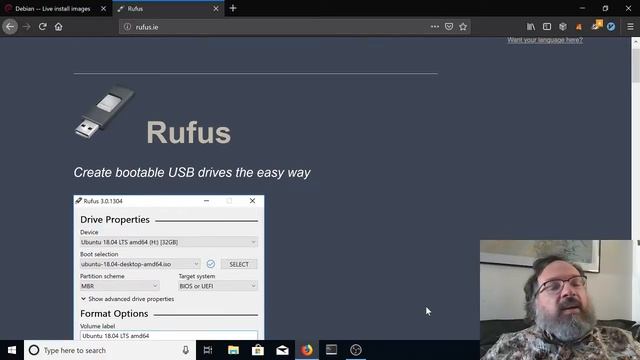Image resolution: width=640 pixels, height=360 pixels.
Task: Open the Firefox home page icon
Action: pos(58,27)
